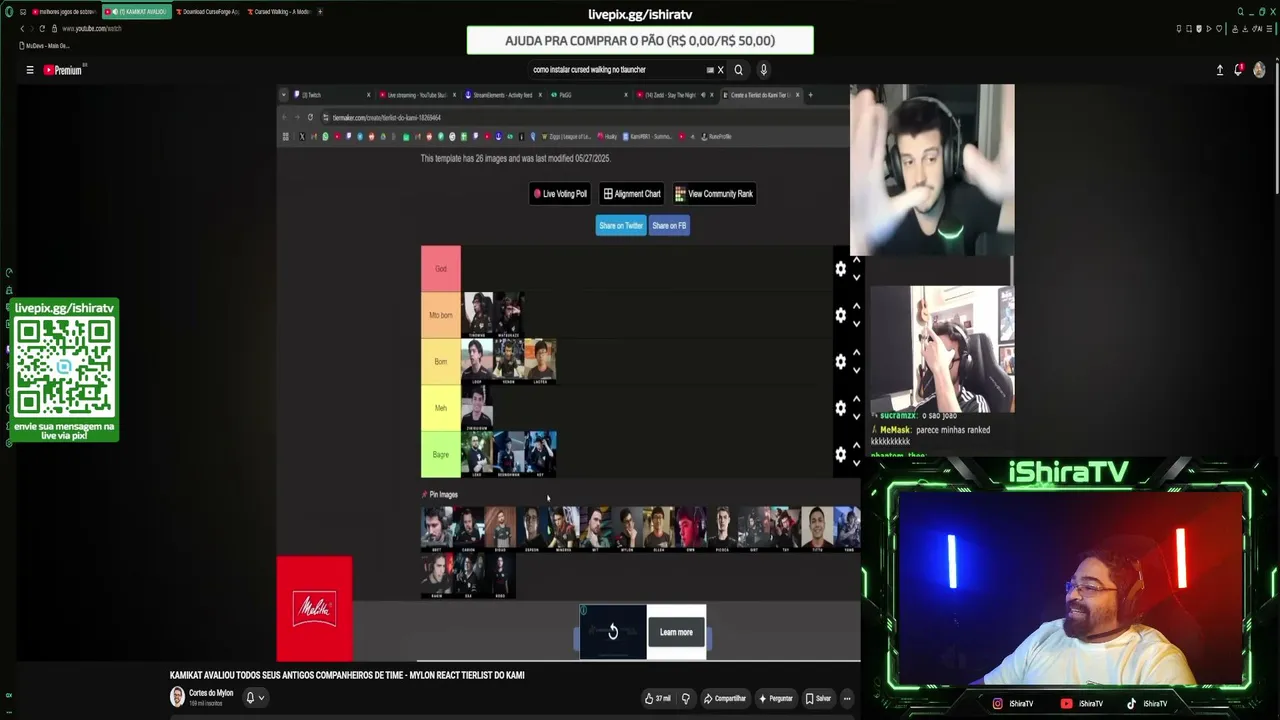Open a new browser tab
This screenshot has width=1280, height=720.
pyautogui.click(x=320, y=12)
